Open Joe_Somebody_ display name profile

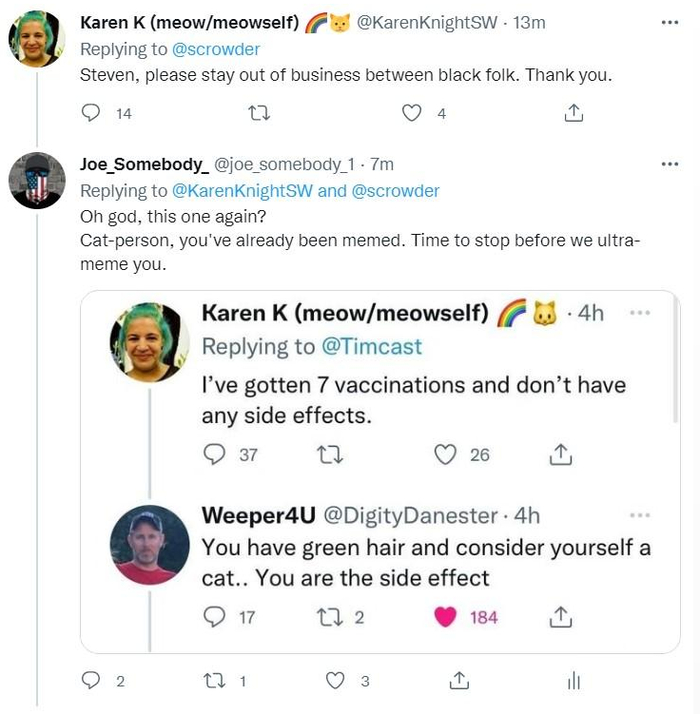pos(144,163)
